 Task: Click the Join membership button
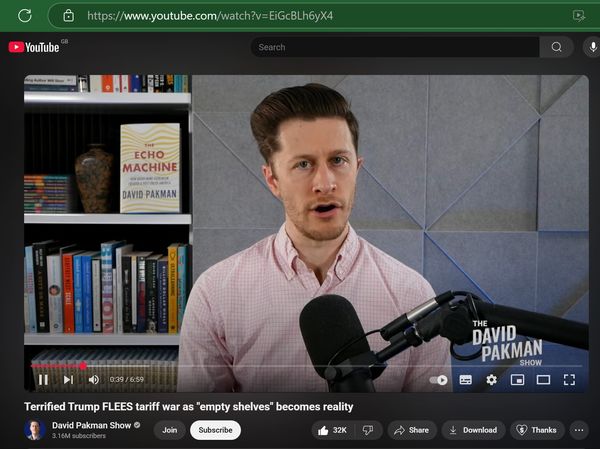coord(170,430)
